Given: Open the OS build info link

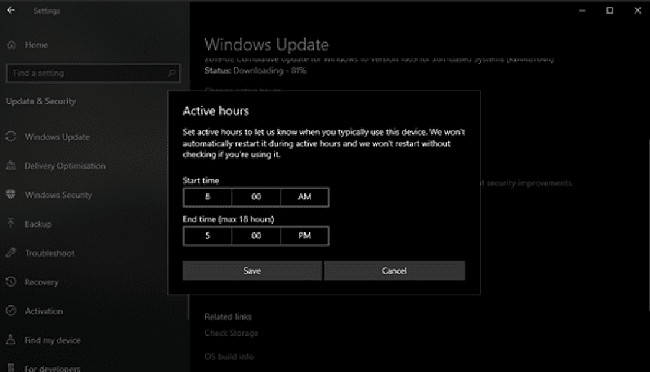Looking at the screenshot, I should tap(229, 357).
